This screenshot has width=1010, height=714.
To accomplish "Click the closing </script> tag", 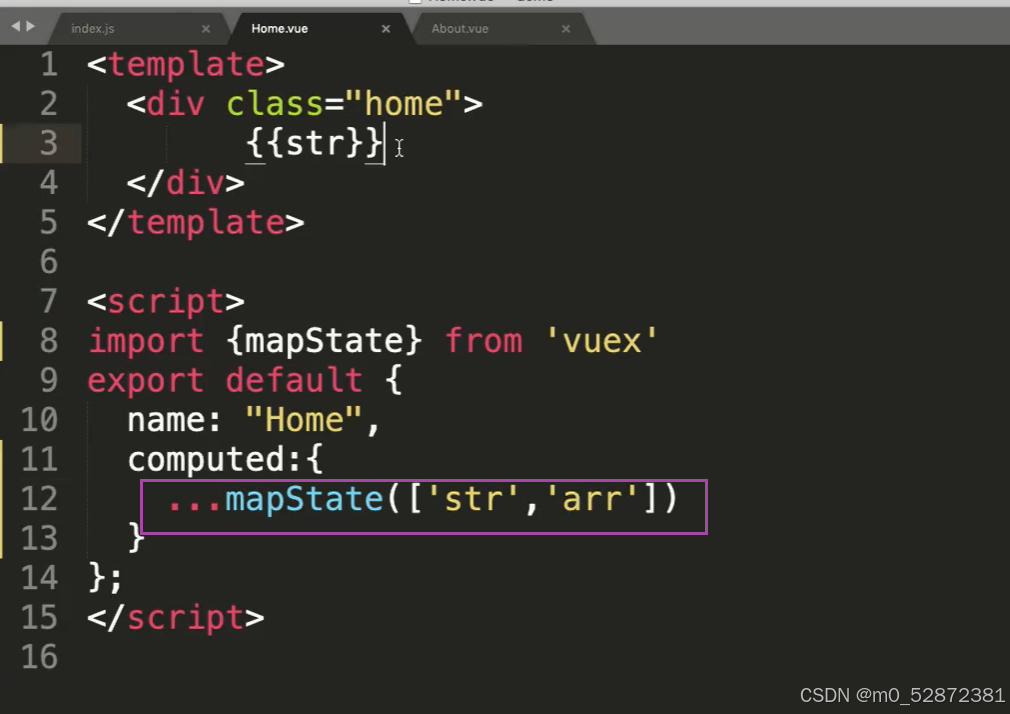I will (176, 617).
